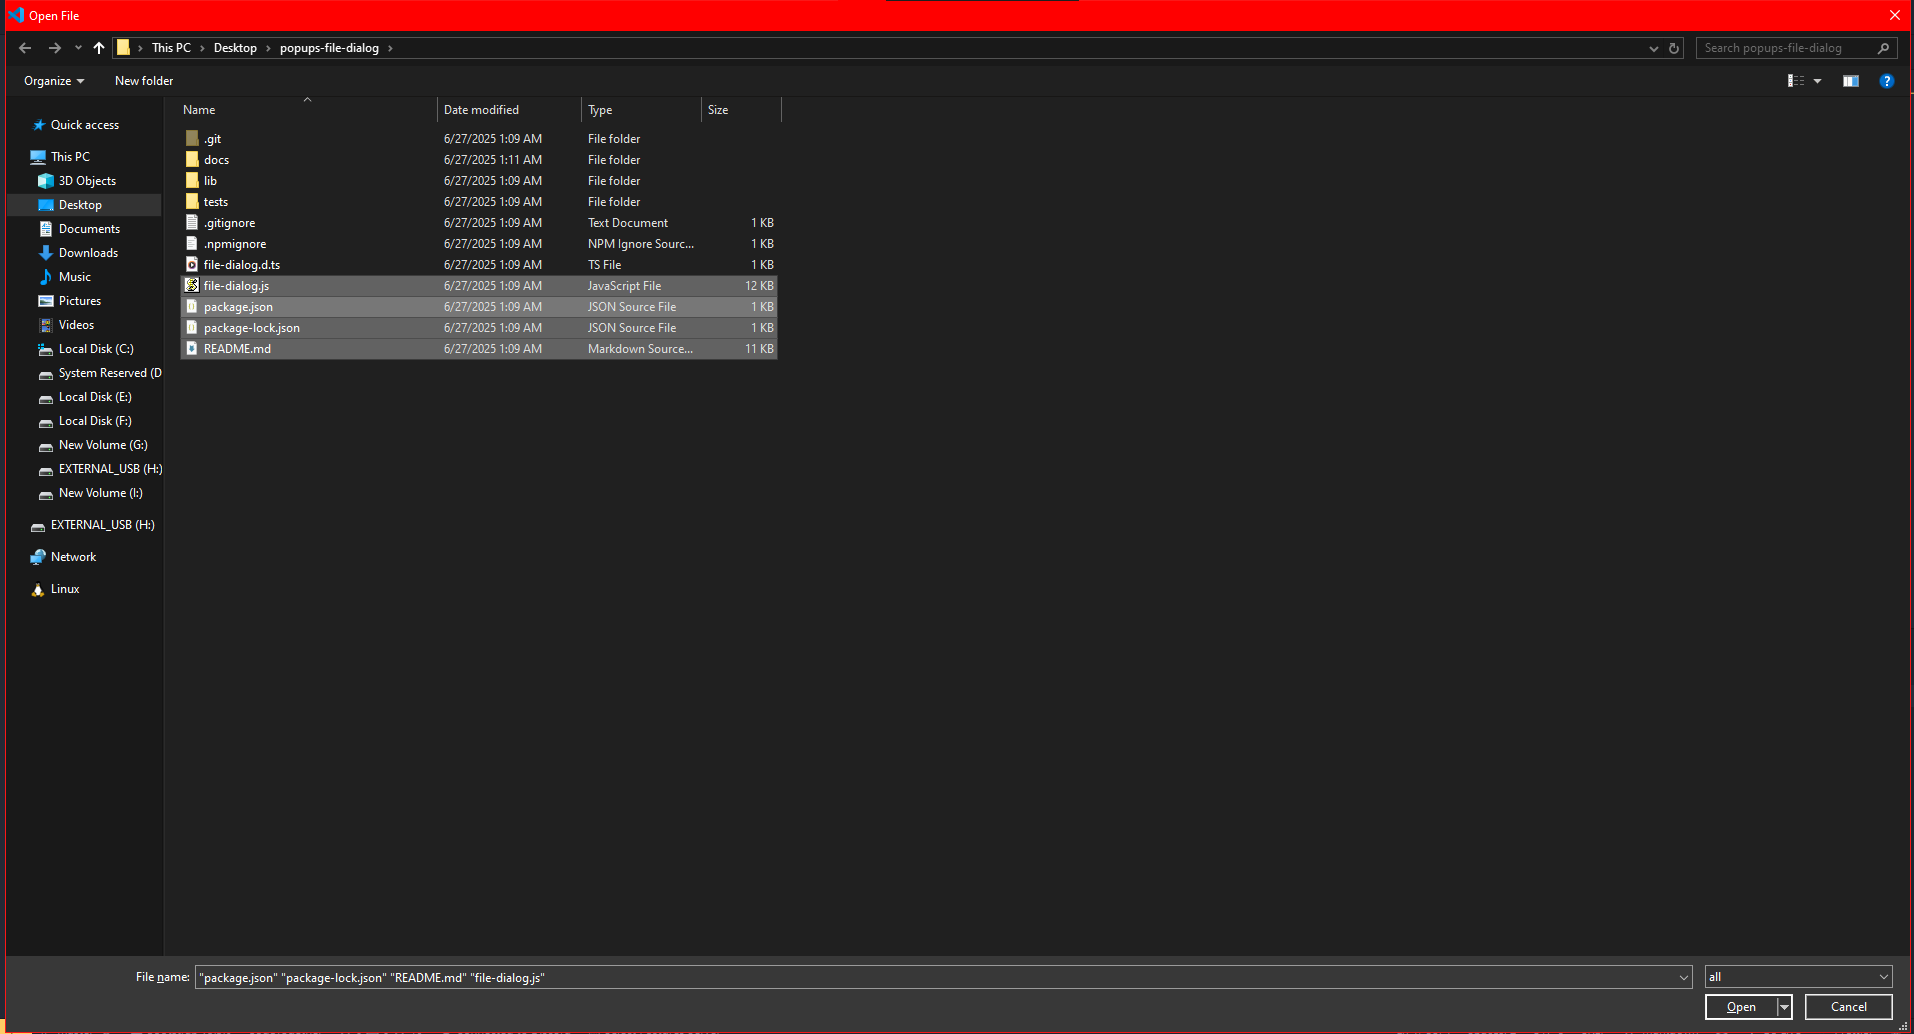This screenshot has width=1914, height=1034.
Task: Open Videos in the sidebar
Action: pos(76,325)
